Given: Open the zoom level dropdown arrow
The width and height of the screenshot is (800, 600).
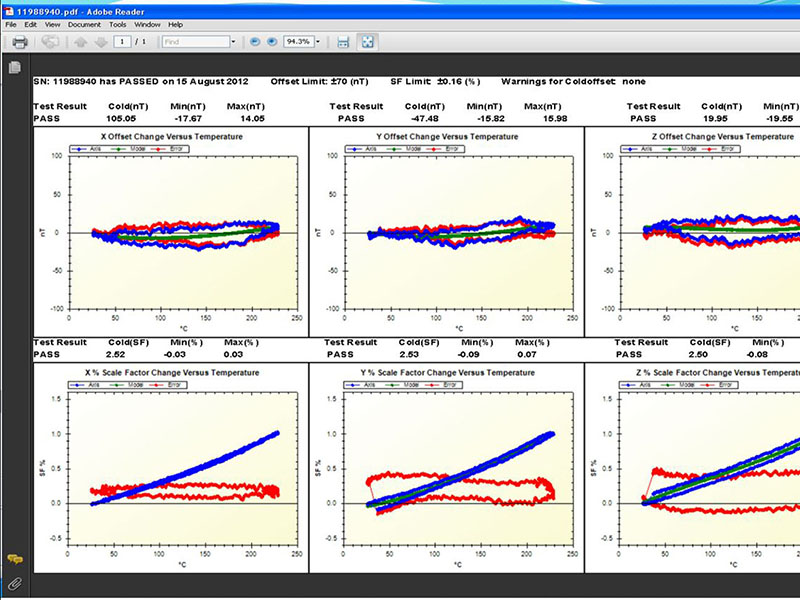Looking at the screenshot, I should click(318, 42).
